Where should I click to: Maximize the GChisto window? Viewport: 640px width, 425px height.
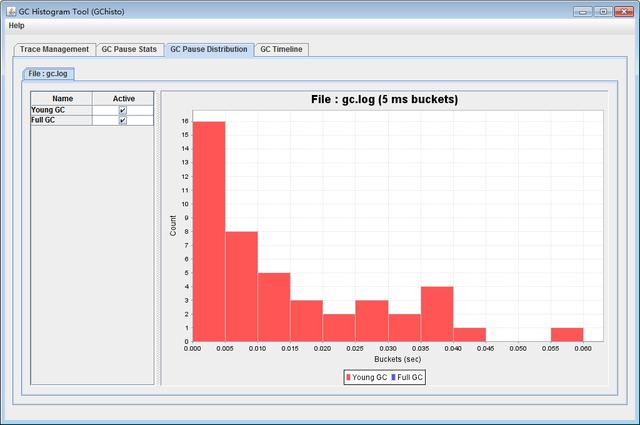click(603, 12)
